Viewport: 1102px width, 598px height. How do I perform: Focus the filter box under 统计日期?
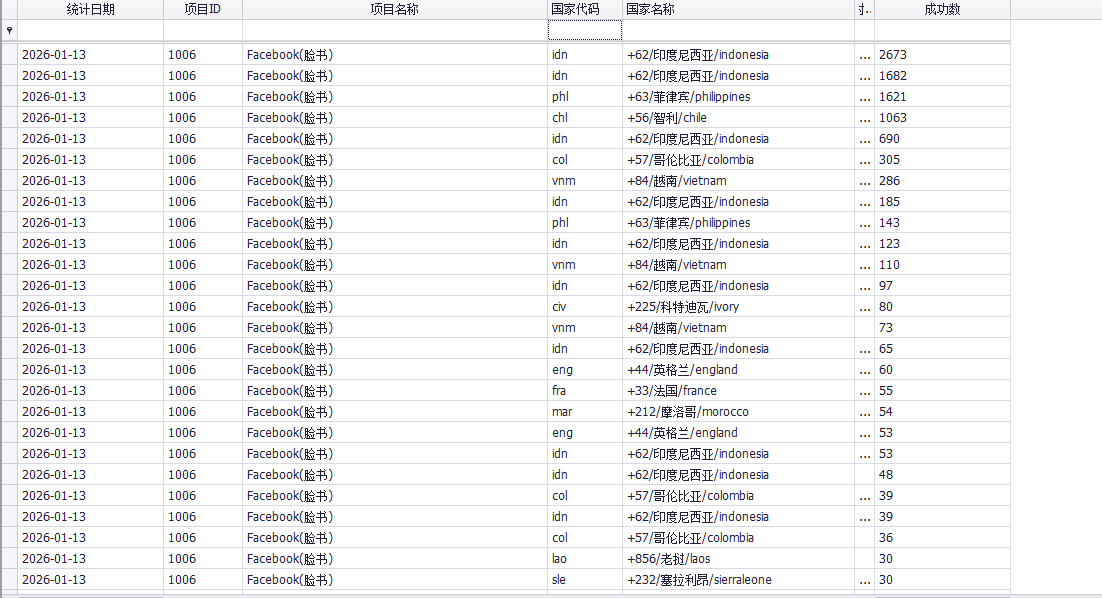tap(90, 30)
